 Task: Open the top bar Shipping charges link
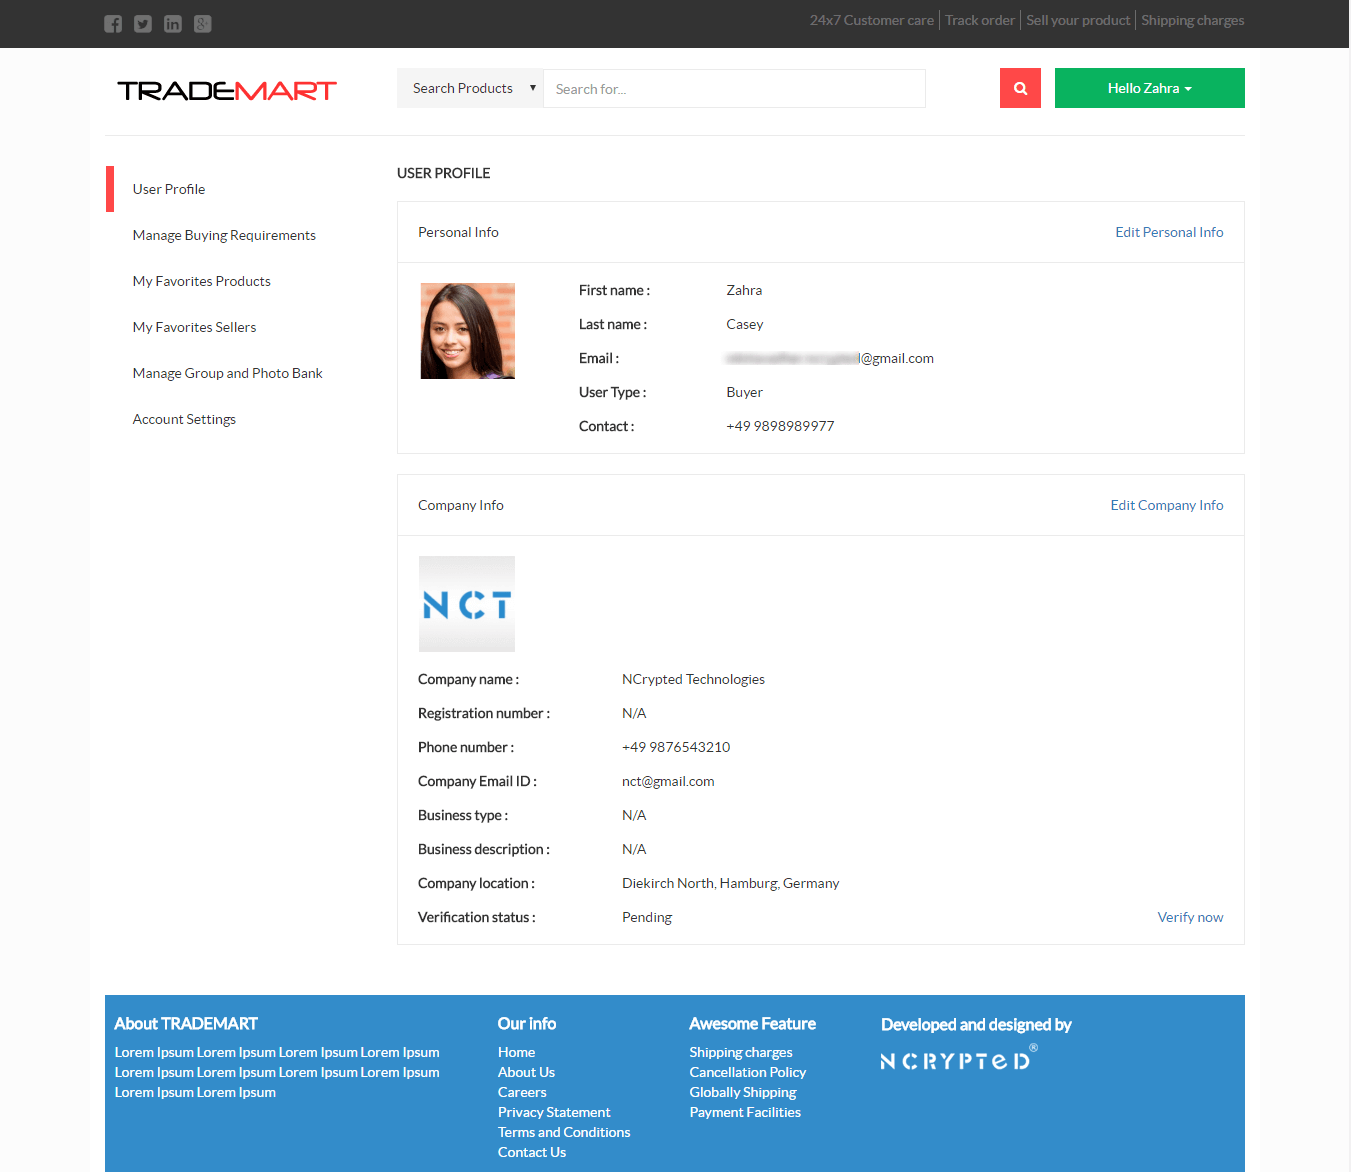tap(1193, 20)
